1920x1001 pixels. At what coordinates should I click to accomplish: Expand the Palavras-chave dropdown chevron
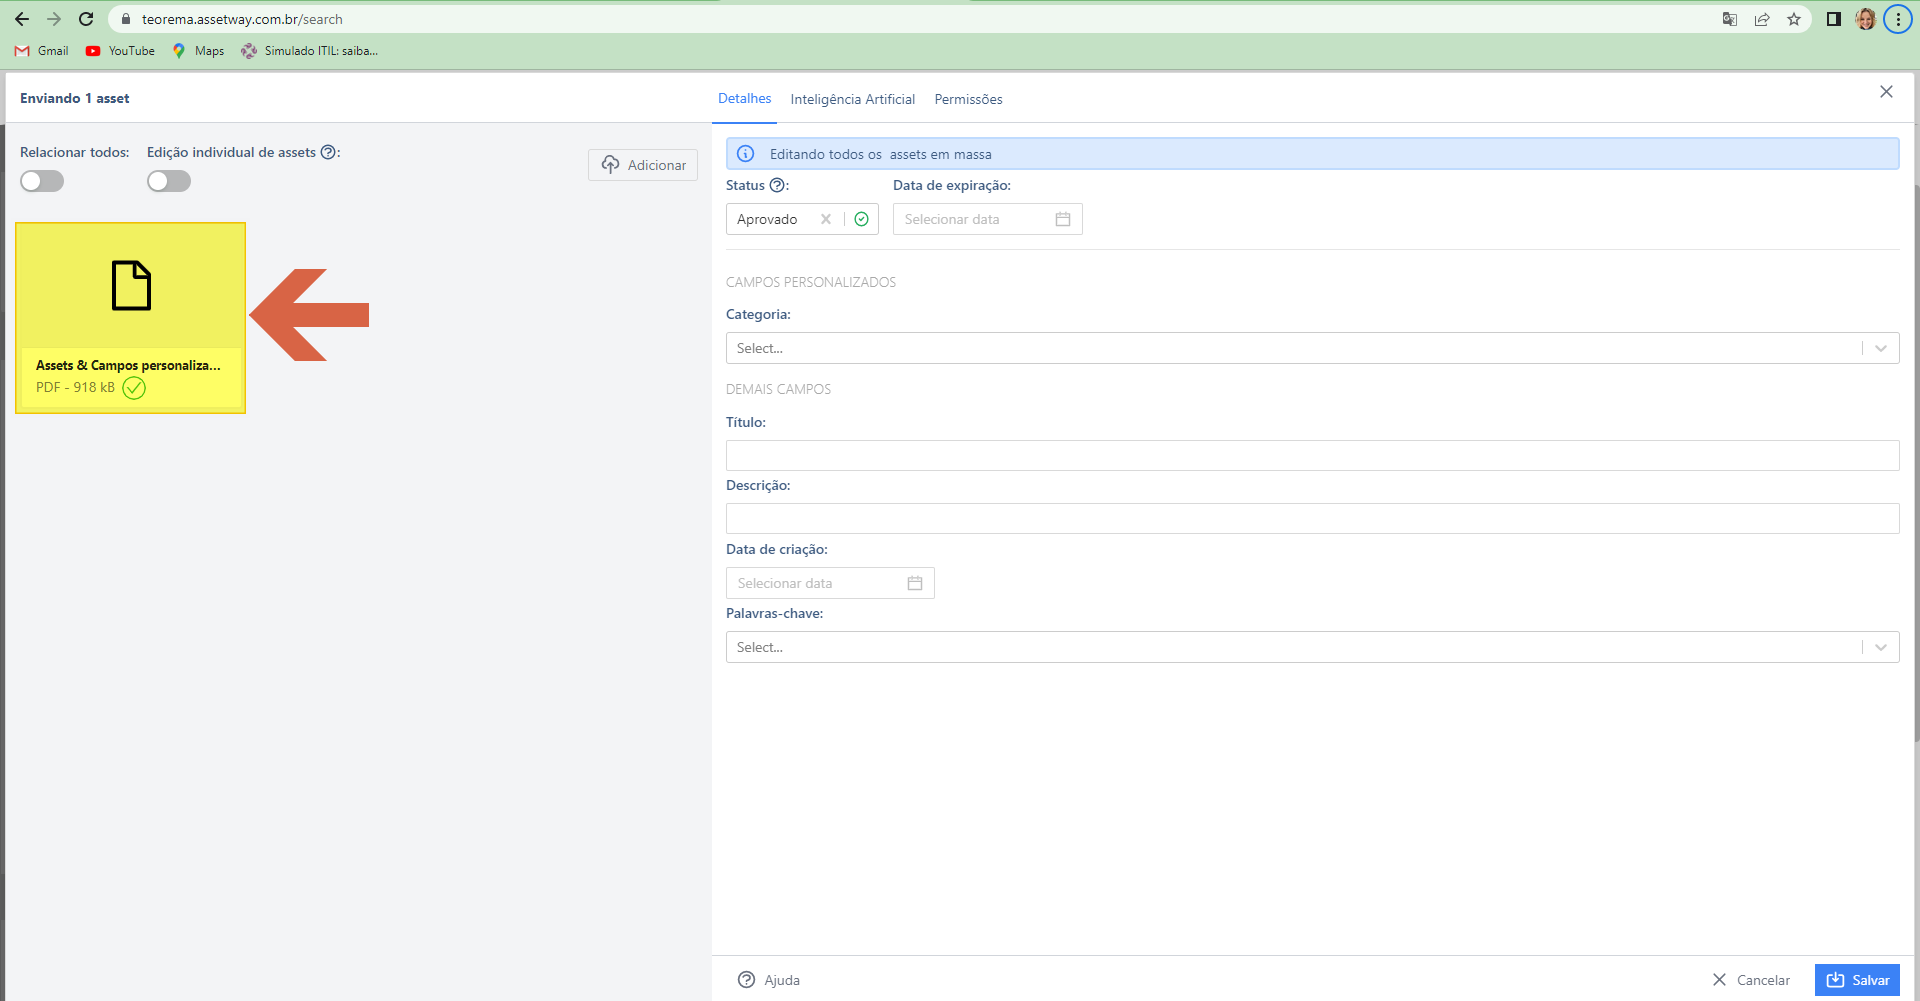point(1881,647)
